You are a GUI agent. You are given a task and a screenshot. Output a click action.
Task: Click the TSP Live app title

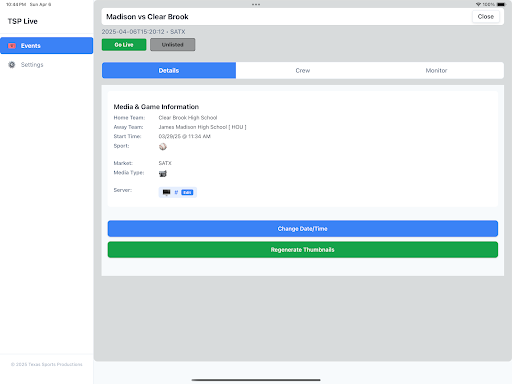coord(23,21)
